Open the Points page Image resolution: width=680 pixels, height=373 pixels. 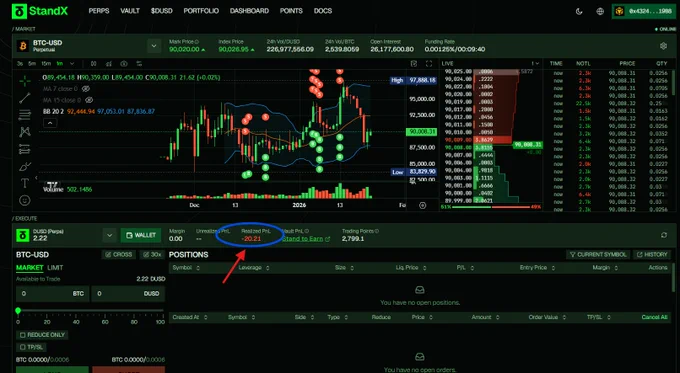[291, 11]
